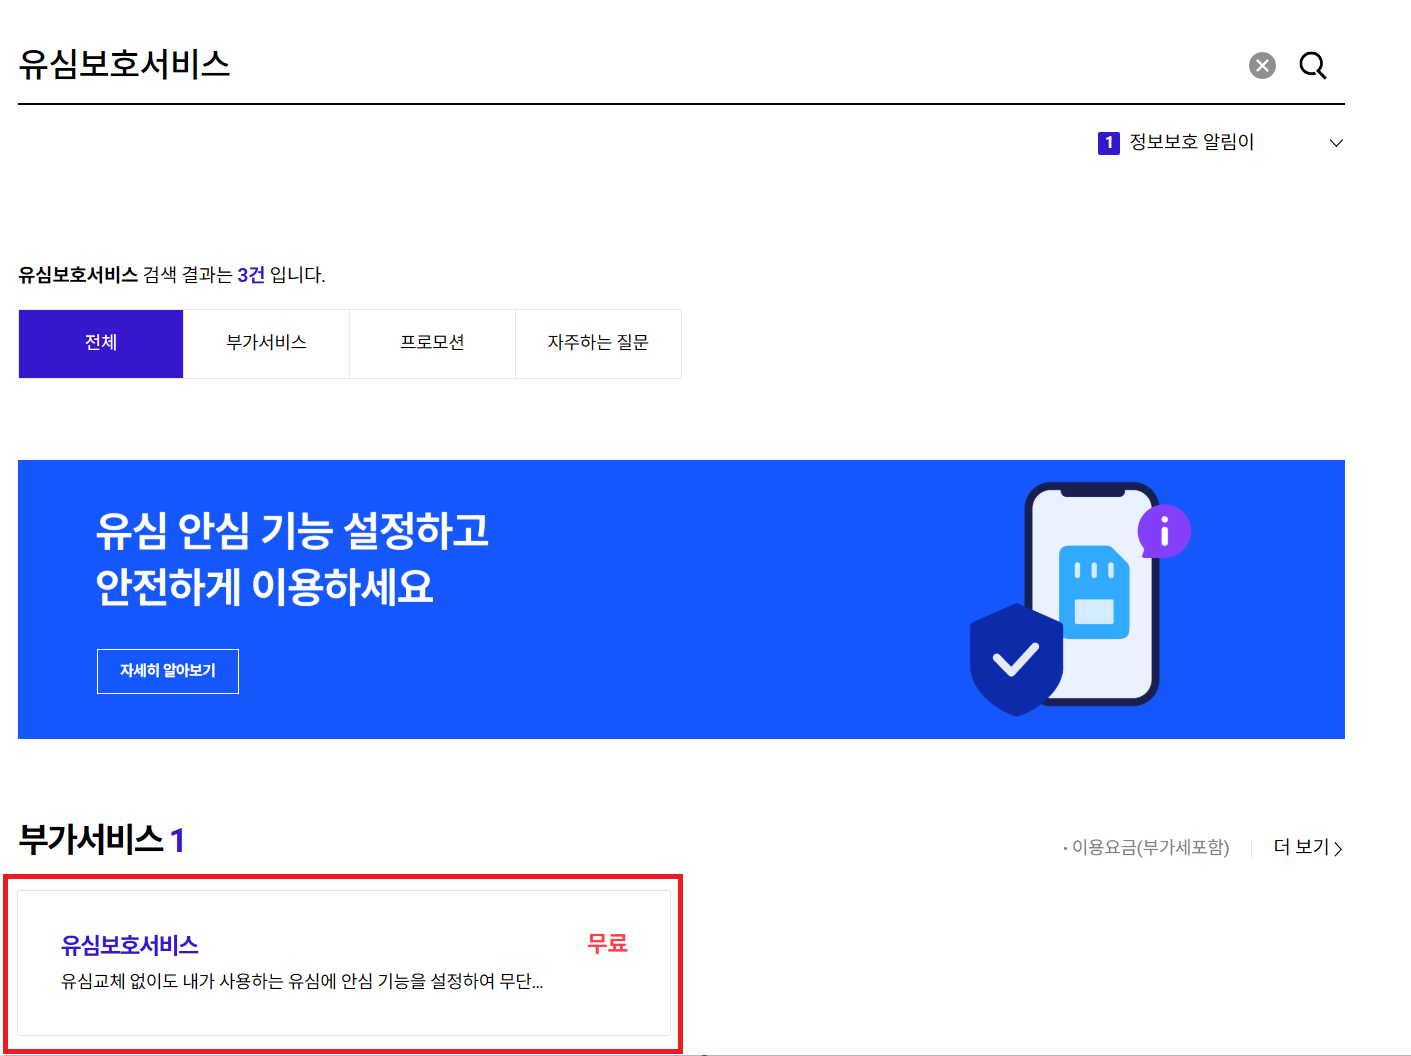Switch to the 부가서비스 tab
1411x1056 pixels.
[x=266, y=343]
